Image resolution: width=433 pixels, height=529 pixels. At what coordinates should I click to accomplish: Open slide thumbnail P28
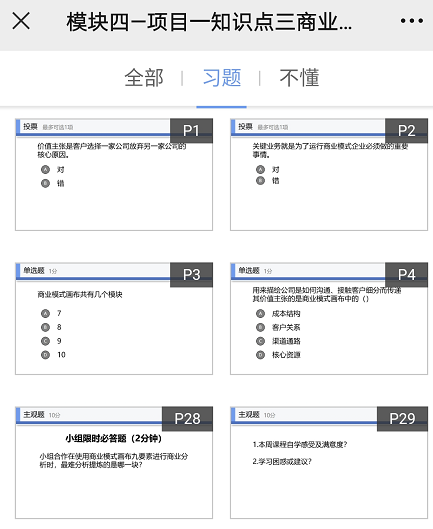[114, 463]
